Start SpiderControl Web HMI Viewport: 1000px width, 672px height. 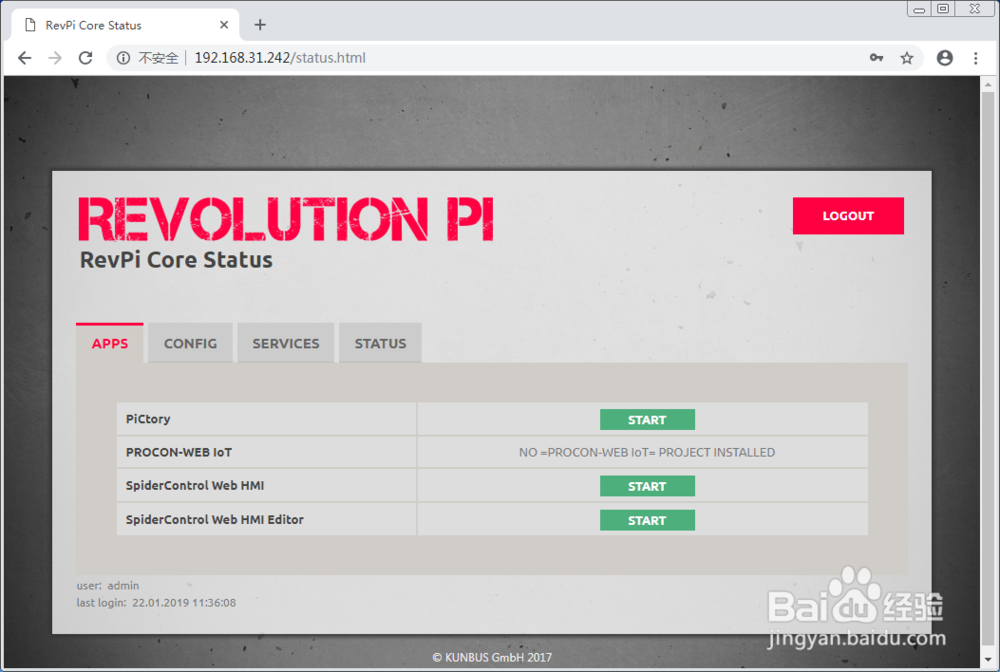point(647,486)
